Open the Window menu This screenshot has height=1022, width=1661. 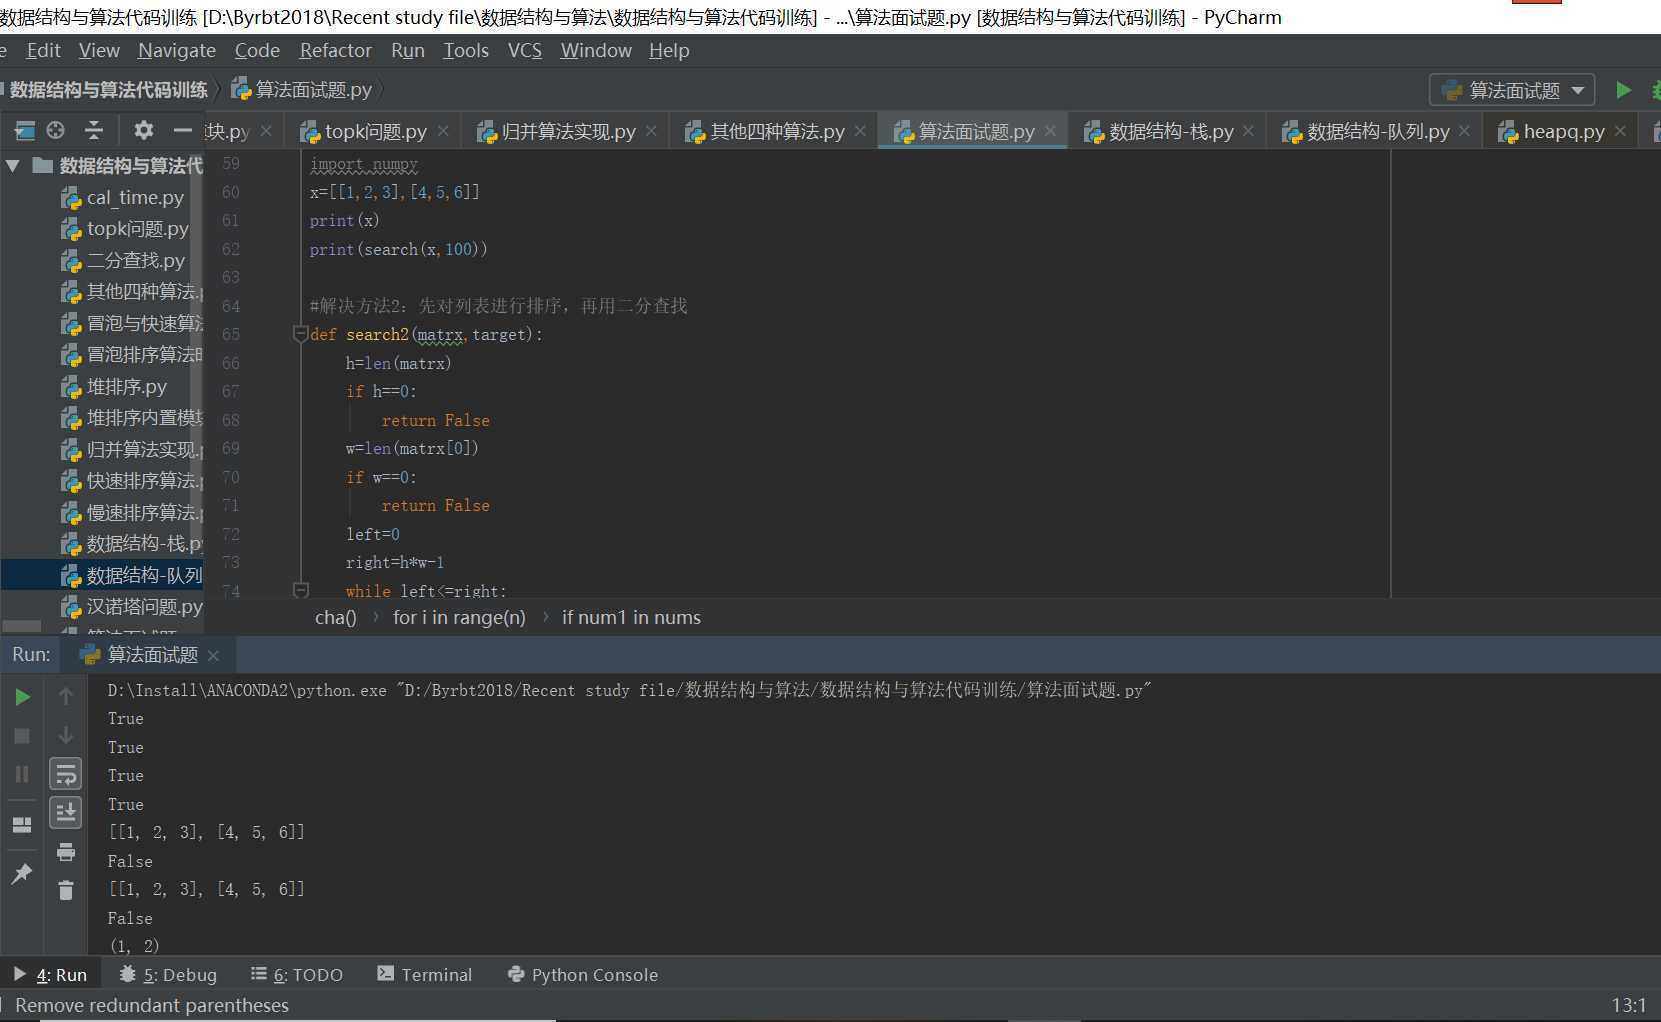(x=596, y=50)
